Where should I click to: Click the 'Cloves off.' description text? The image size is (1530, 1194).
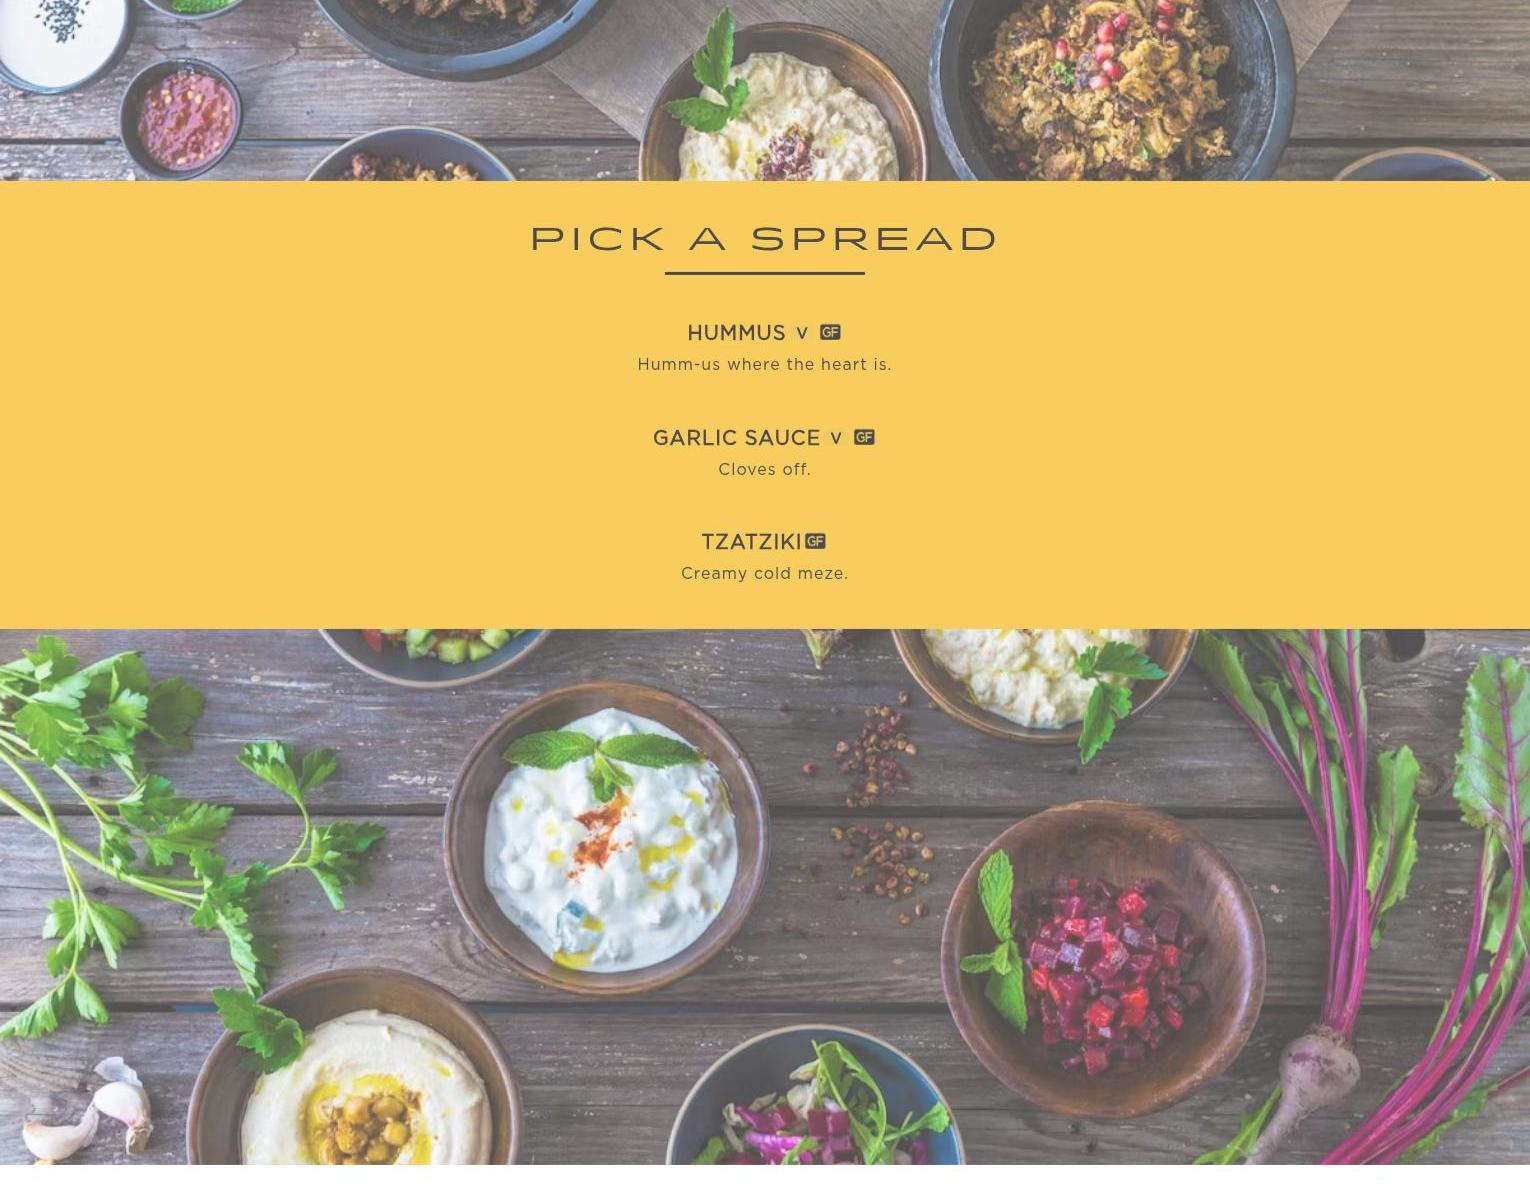[764, 469]
